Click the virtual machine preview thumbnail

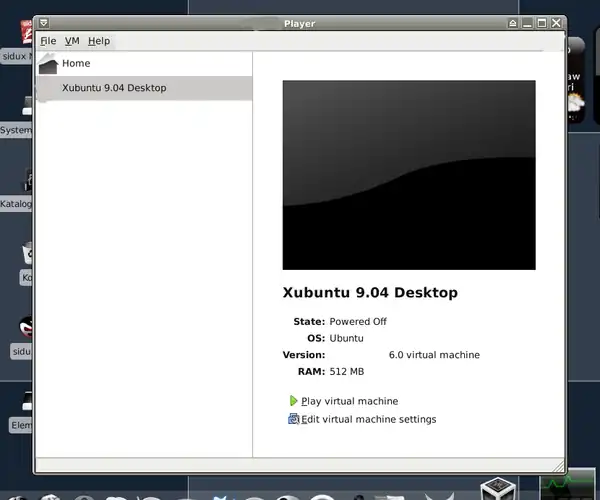(x=409, y=175)
